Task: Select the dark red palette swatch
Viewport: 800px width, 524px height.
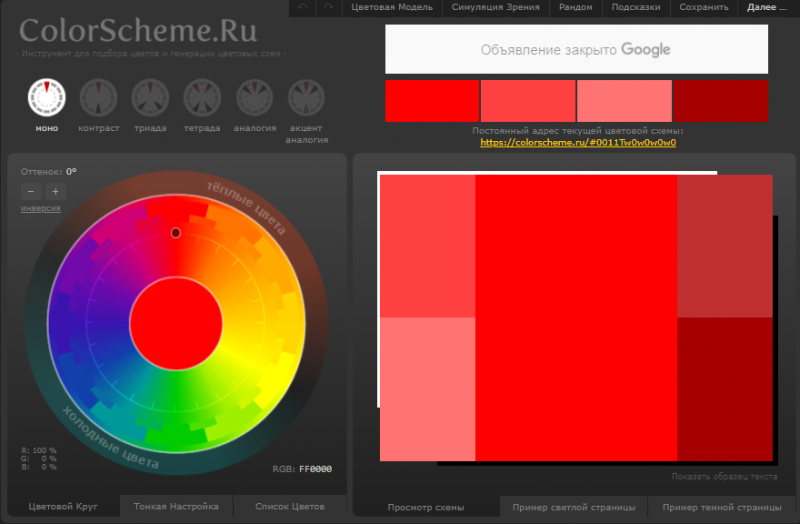Action: coord(720,101)
